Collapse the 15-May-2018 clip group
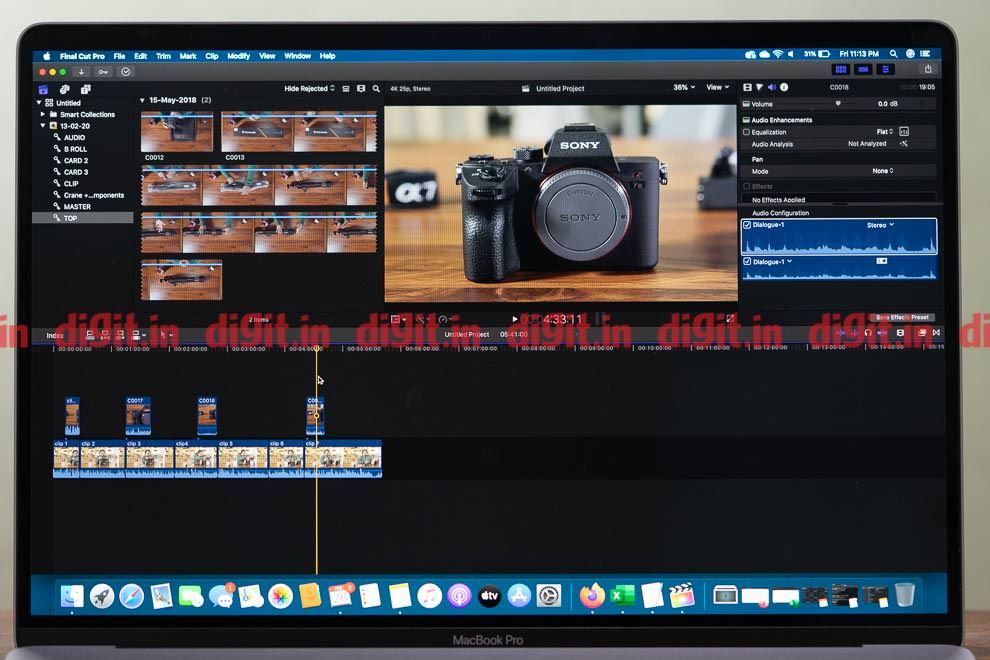Screen dimensions: 990x660 click(142, 100)
